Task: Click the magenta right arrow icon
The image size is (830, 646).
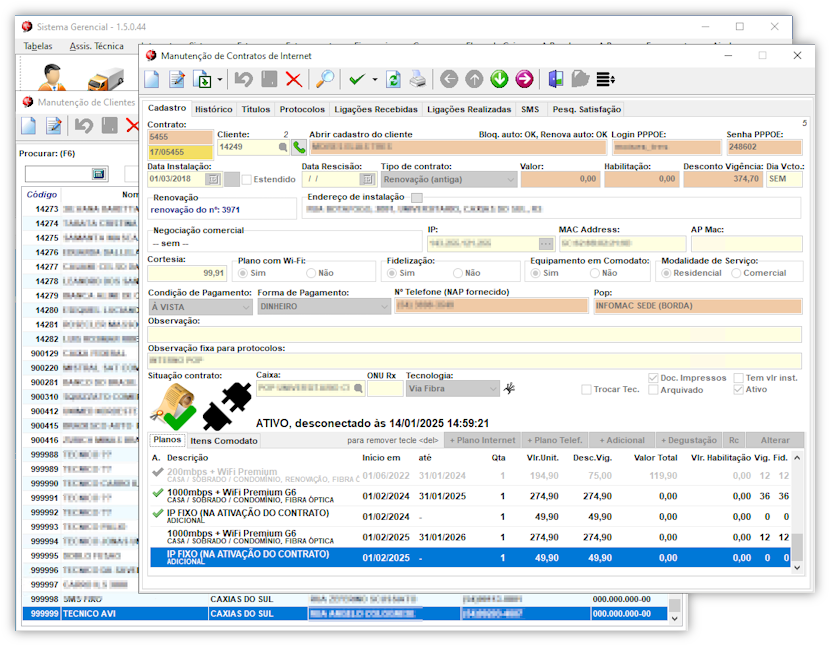Action: [x=524, y=80]
